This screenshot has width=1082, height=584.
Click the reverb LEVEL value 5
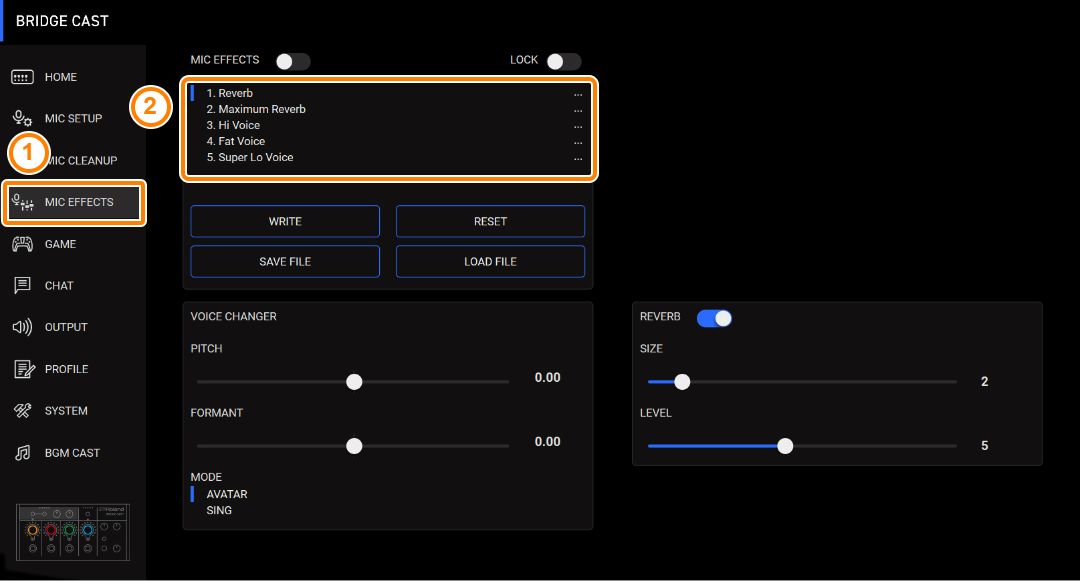985,446
